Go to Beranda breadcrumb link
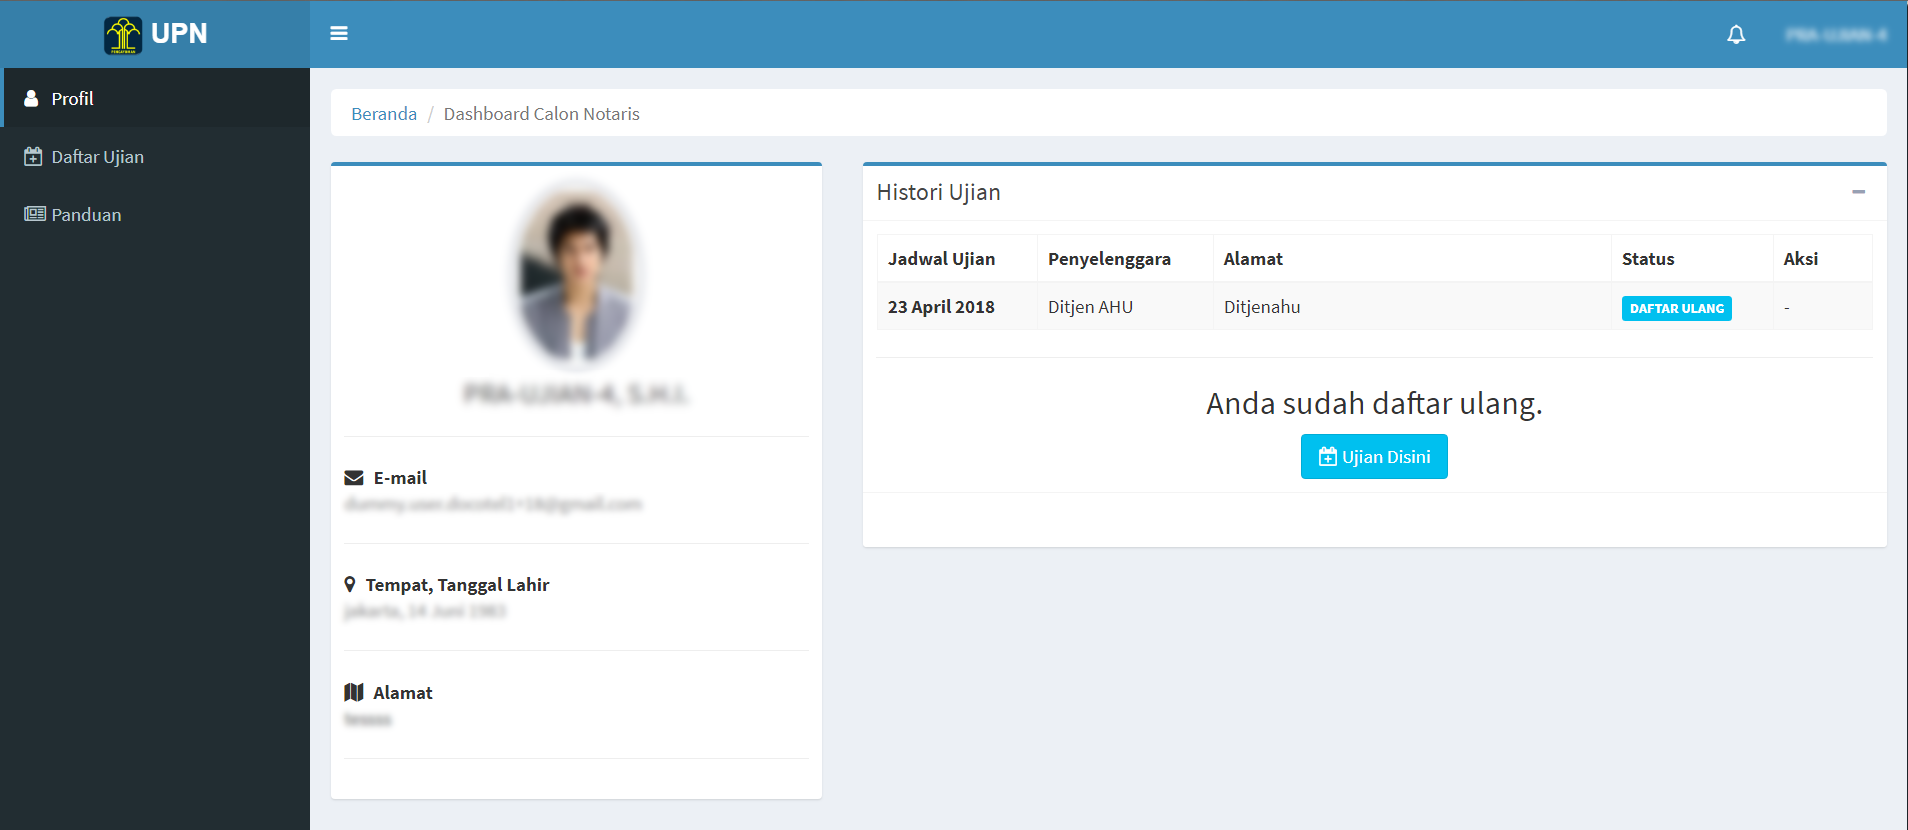This screenshot has width=1908, height=830. (x=384, y=114)
